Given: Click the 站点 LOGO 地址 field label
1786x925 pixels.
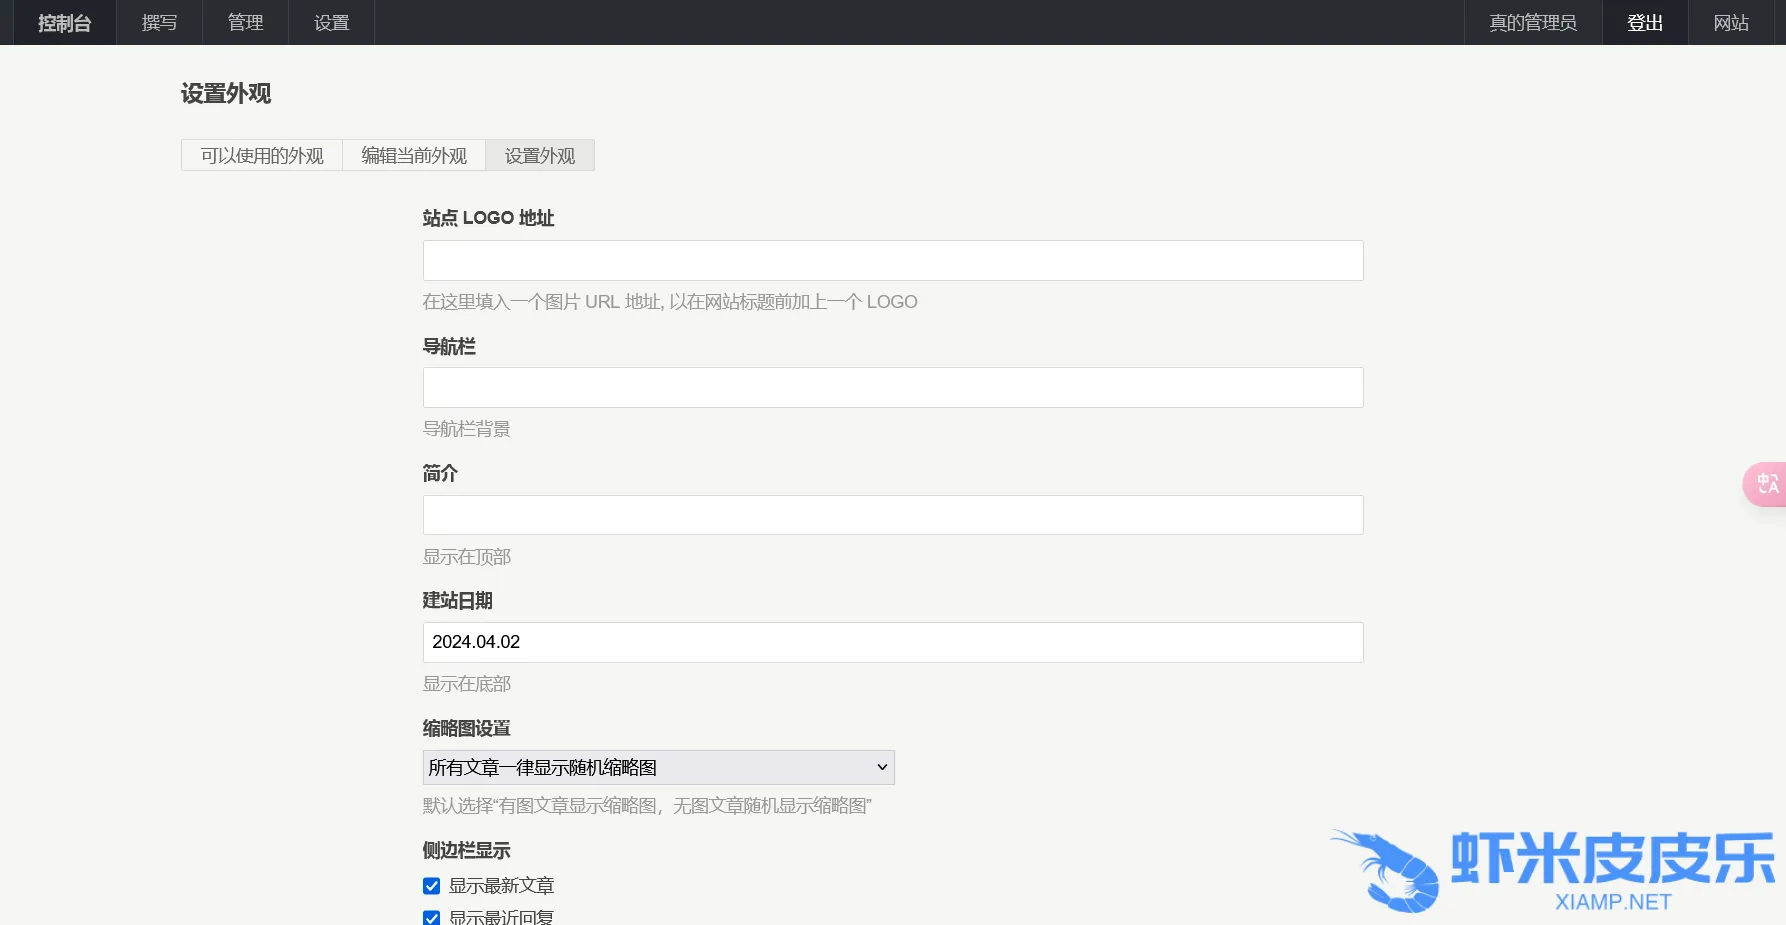Looking at the screenshot, I should (488, 218).
